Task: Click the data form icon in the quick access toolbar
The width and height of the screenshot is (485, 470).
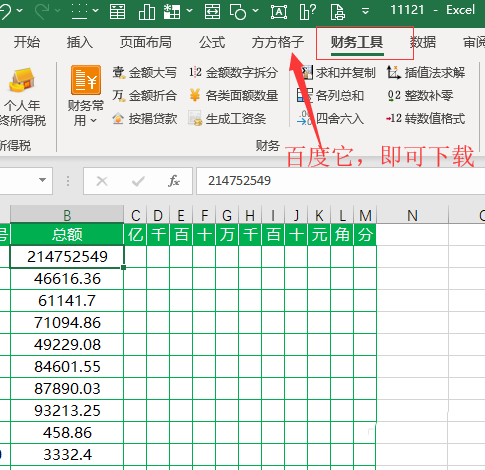Action: click(118, 12)
